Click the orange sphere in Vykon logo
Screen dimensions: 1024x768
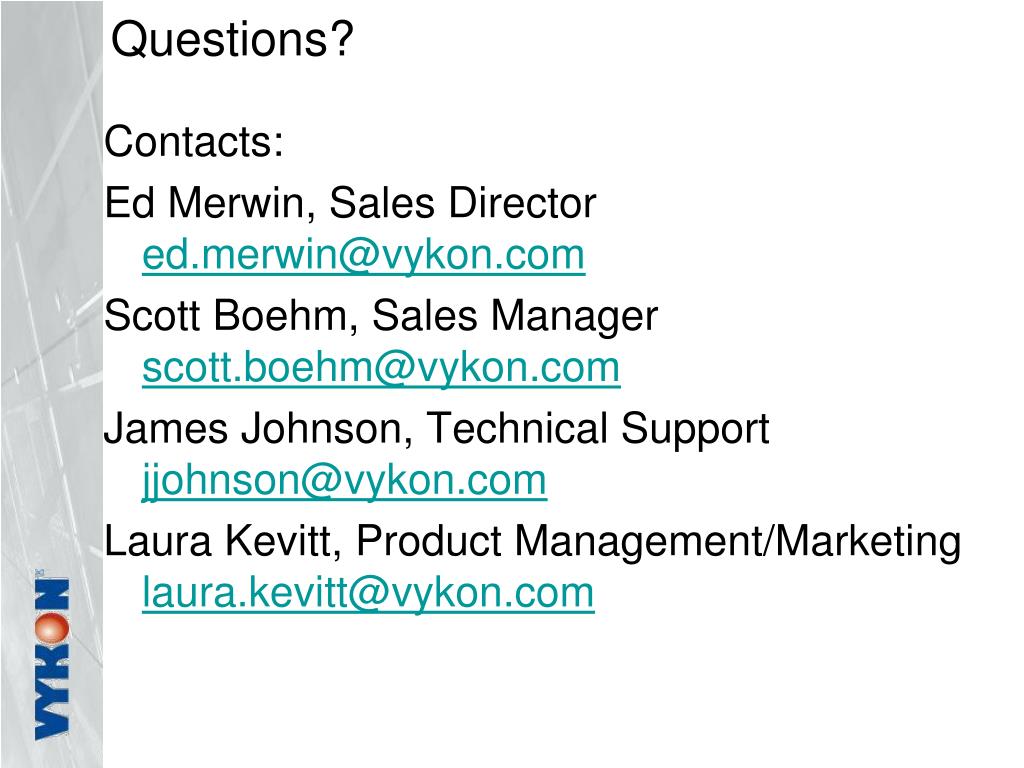point(52,628)
